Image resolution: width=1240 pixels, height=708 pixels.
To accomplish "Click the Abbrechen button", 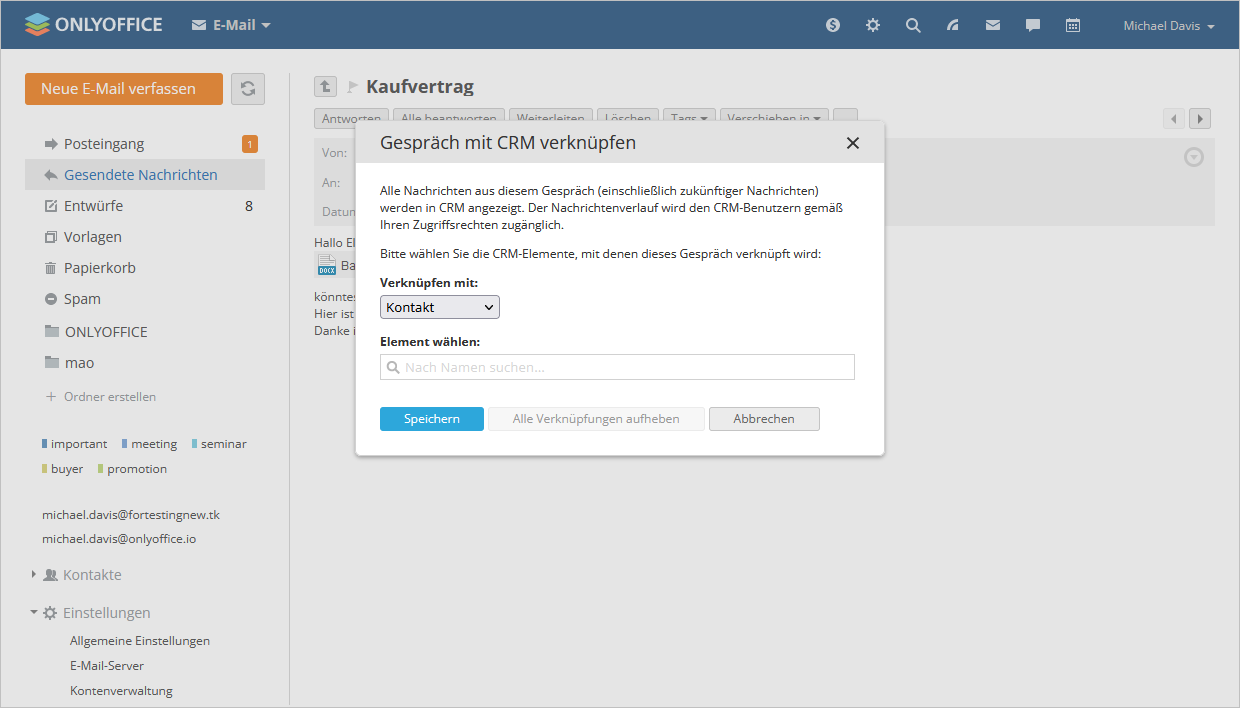I will pos(764,419).
